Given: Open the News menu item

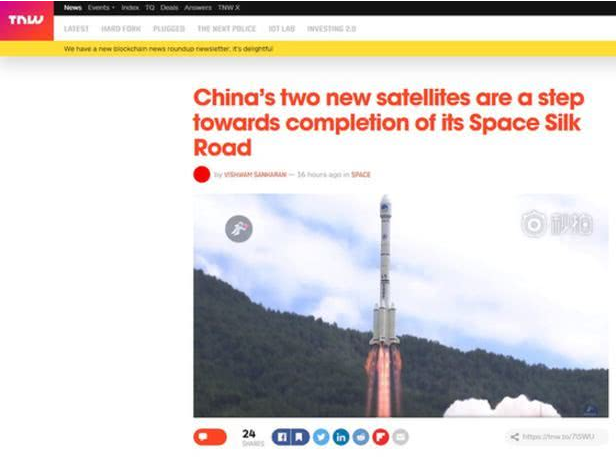Looking at the screenshot, I should [x=73, y=7].
